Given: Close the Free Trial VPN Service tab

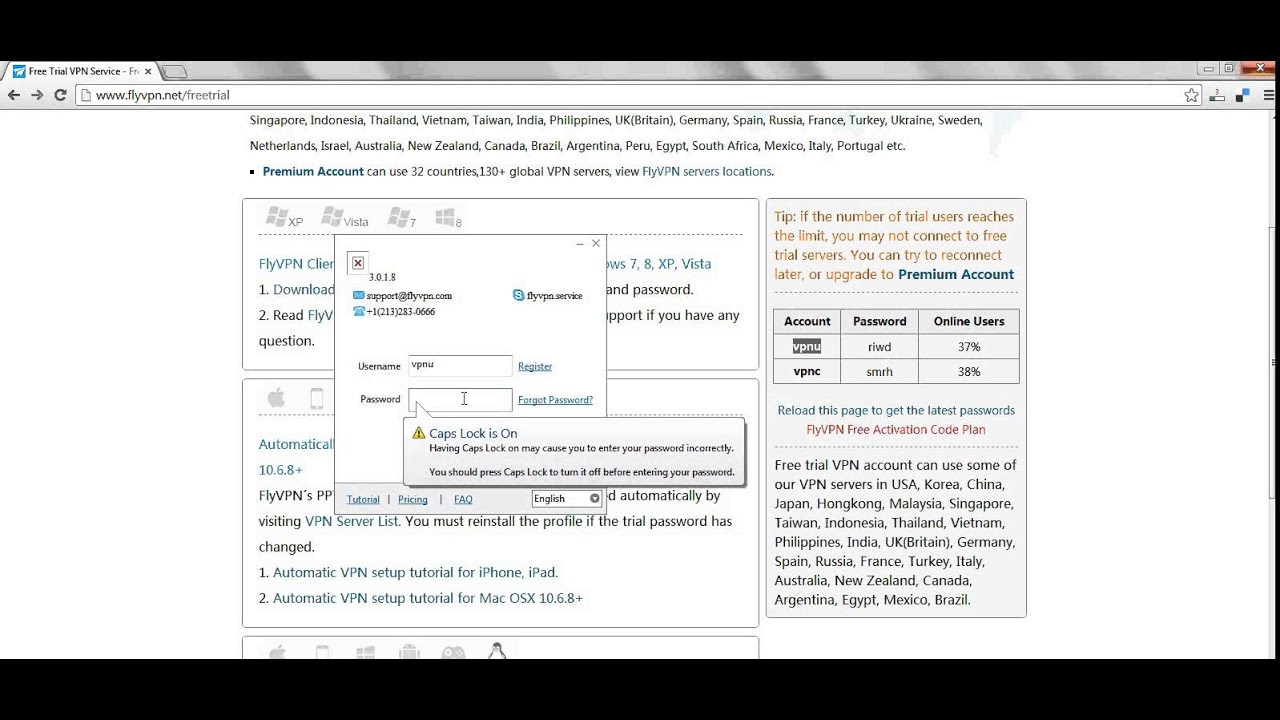Looking at the screenshot, I should tap(148, 71).
